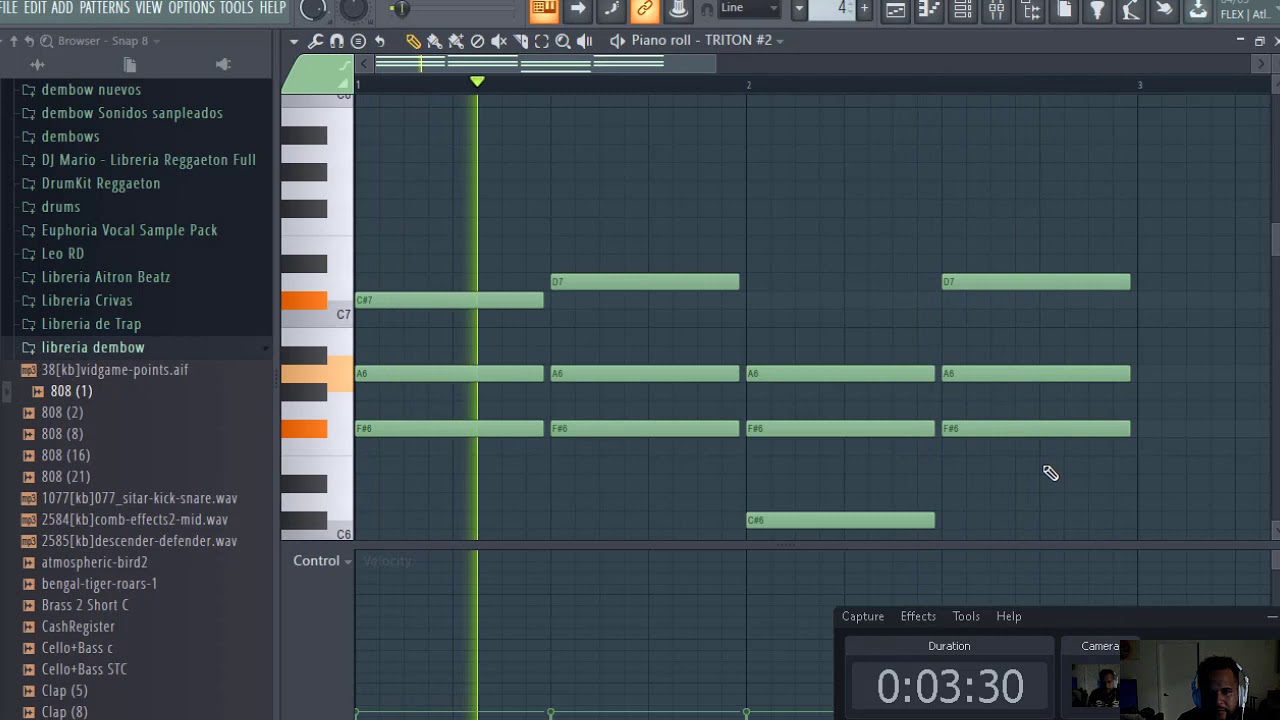Open the FILE menu

point(9,8)
